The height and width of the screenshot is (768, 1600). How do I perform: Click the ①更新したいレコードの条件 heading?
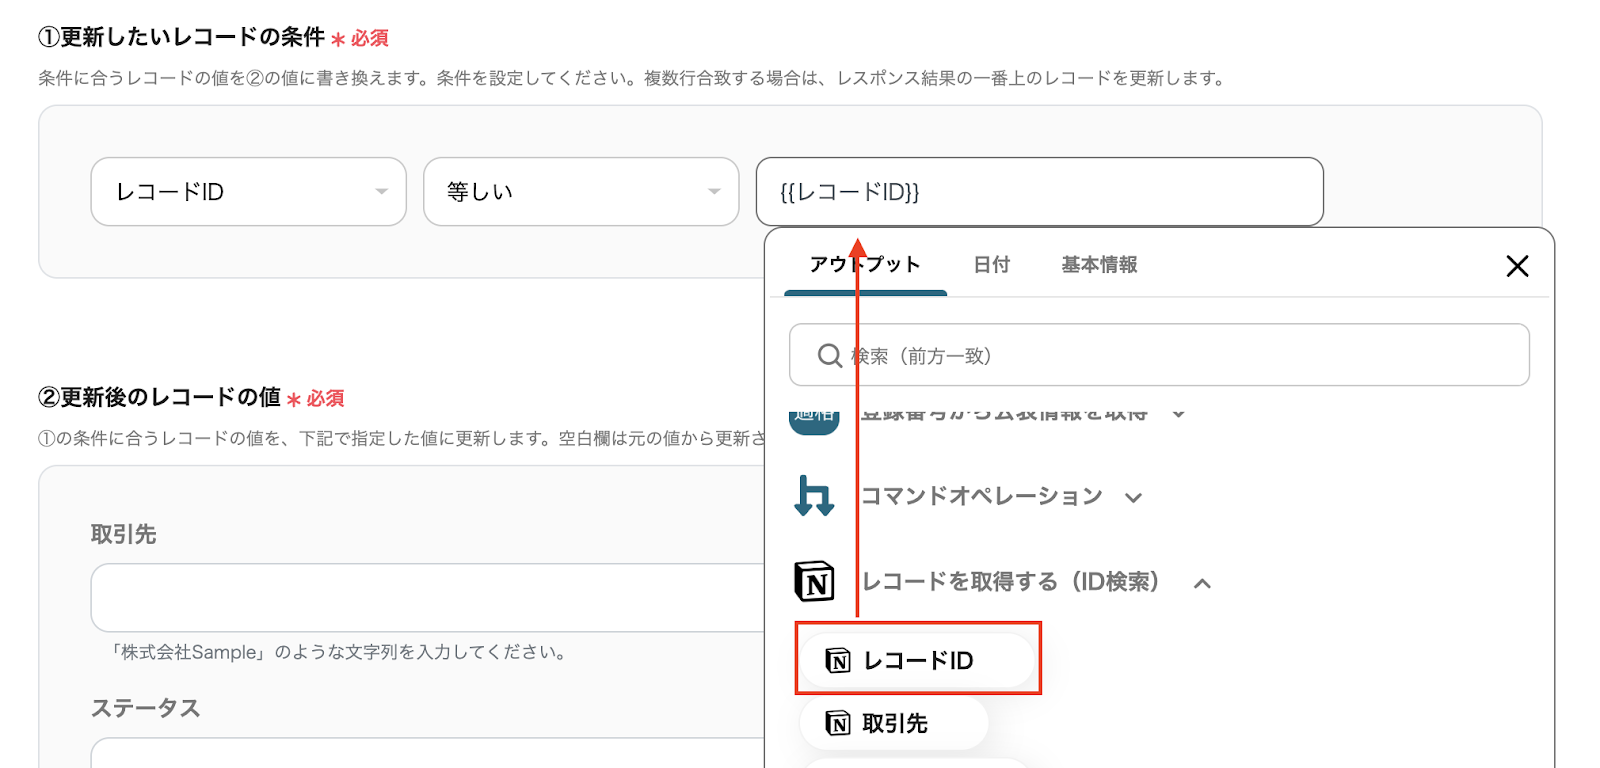tap(181, 37)
